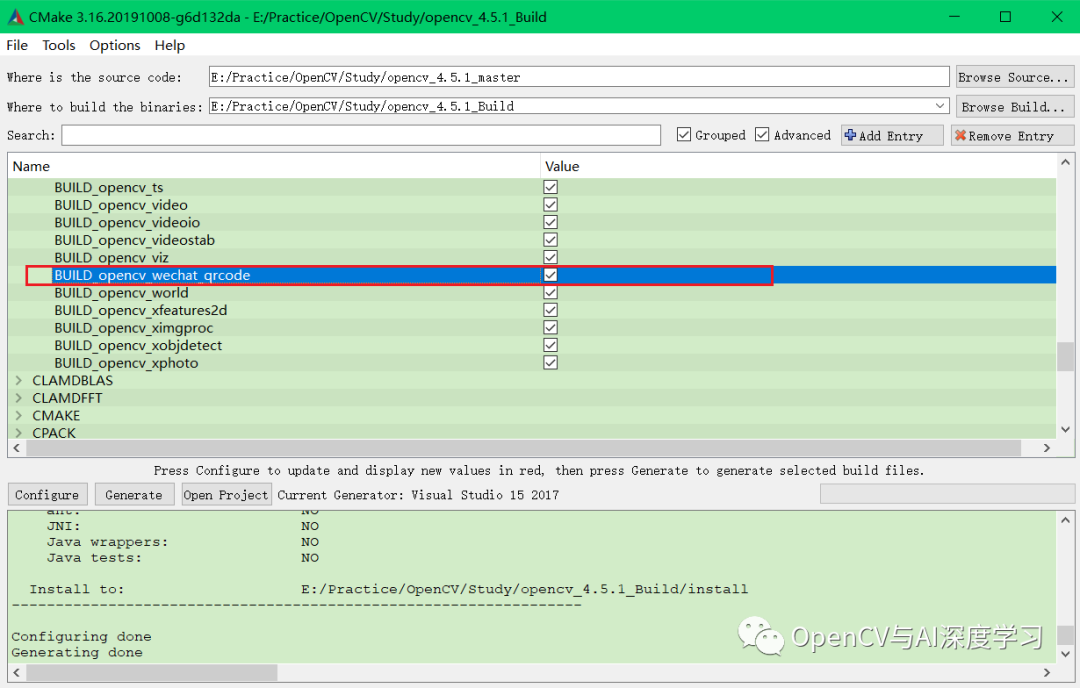Click the Add Entry button
1080x688 pixels.
(x=892, y=136)
